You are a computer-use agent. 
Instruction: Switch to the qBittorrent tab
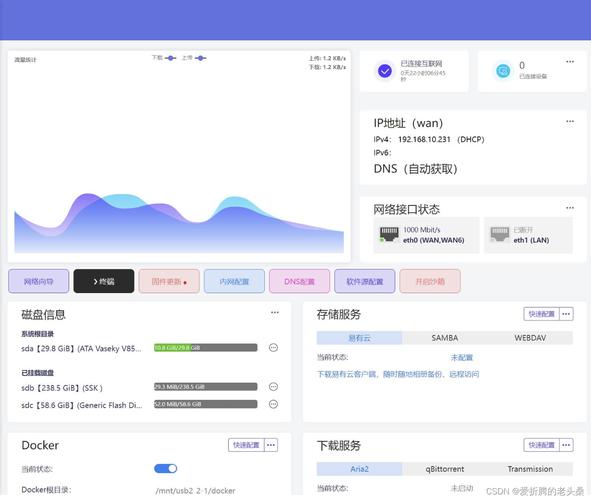coord(445,469)
